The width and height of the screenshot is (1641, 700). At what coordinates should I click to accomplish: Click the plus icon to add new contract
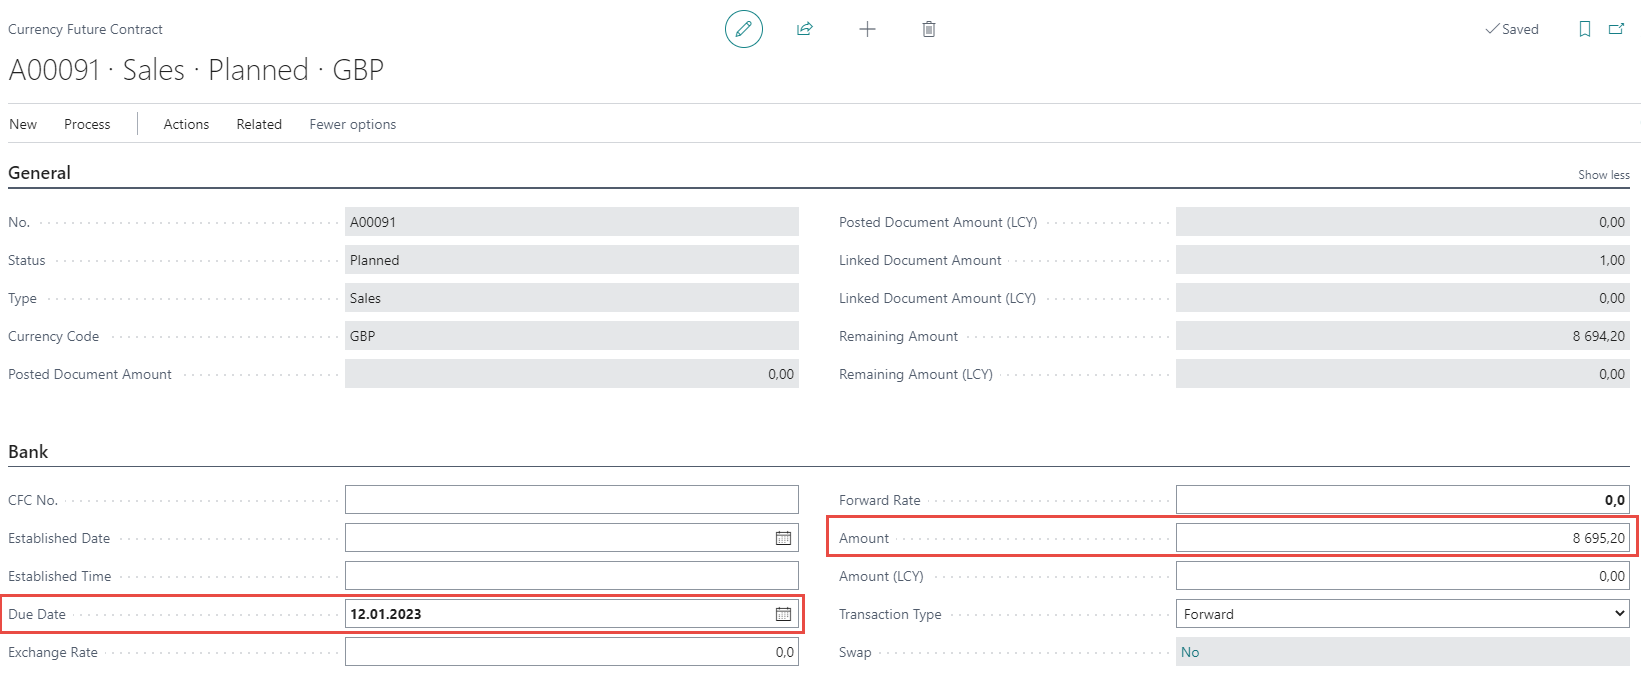coord(867,29)
